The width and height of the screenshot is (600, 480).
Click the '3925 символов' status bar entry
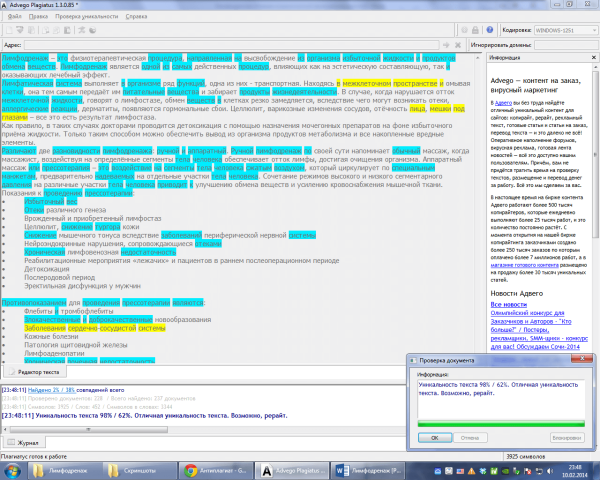(525, 456)
